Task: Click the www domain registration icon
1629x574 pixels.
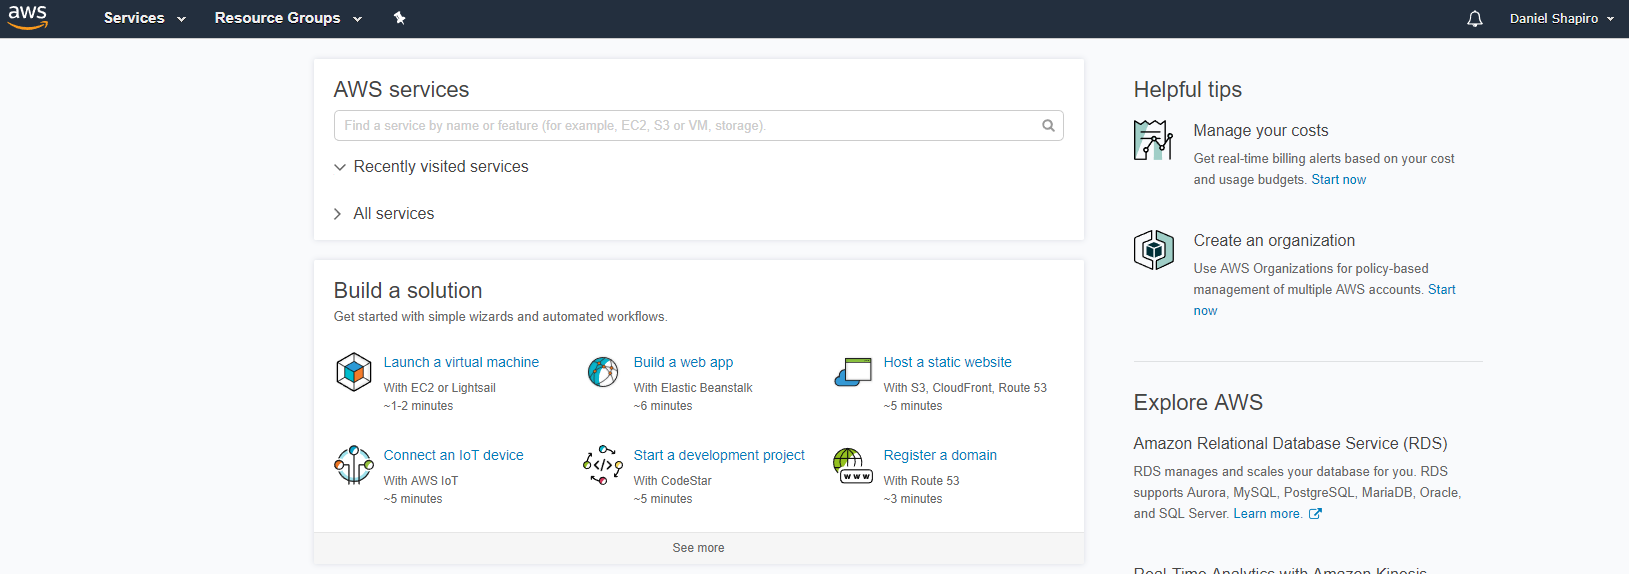Action: click(x=853, y=465)
